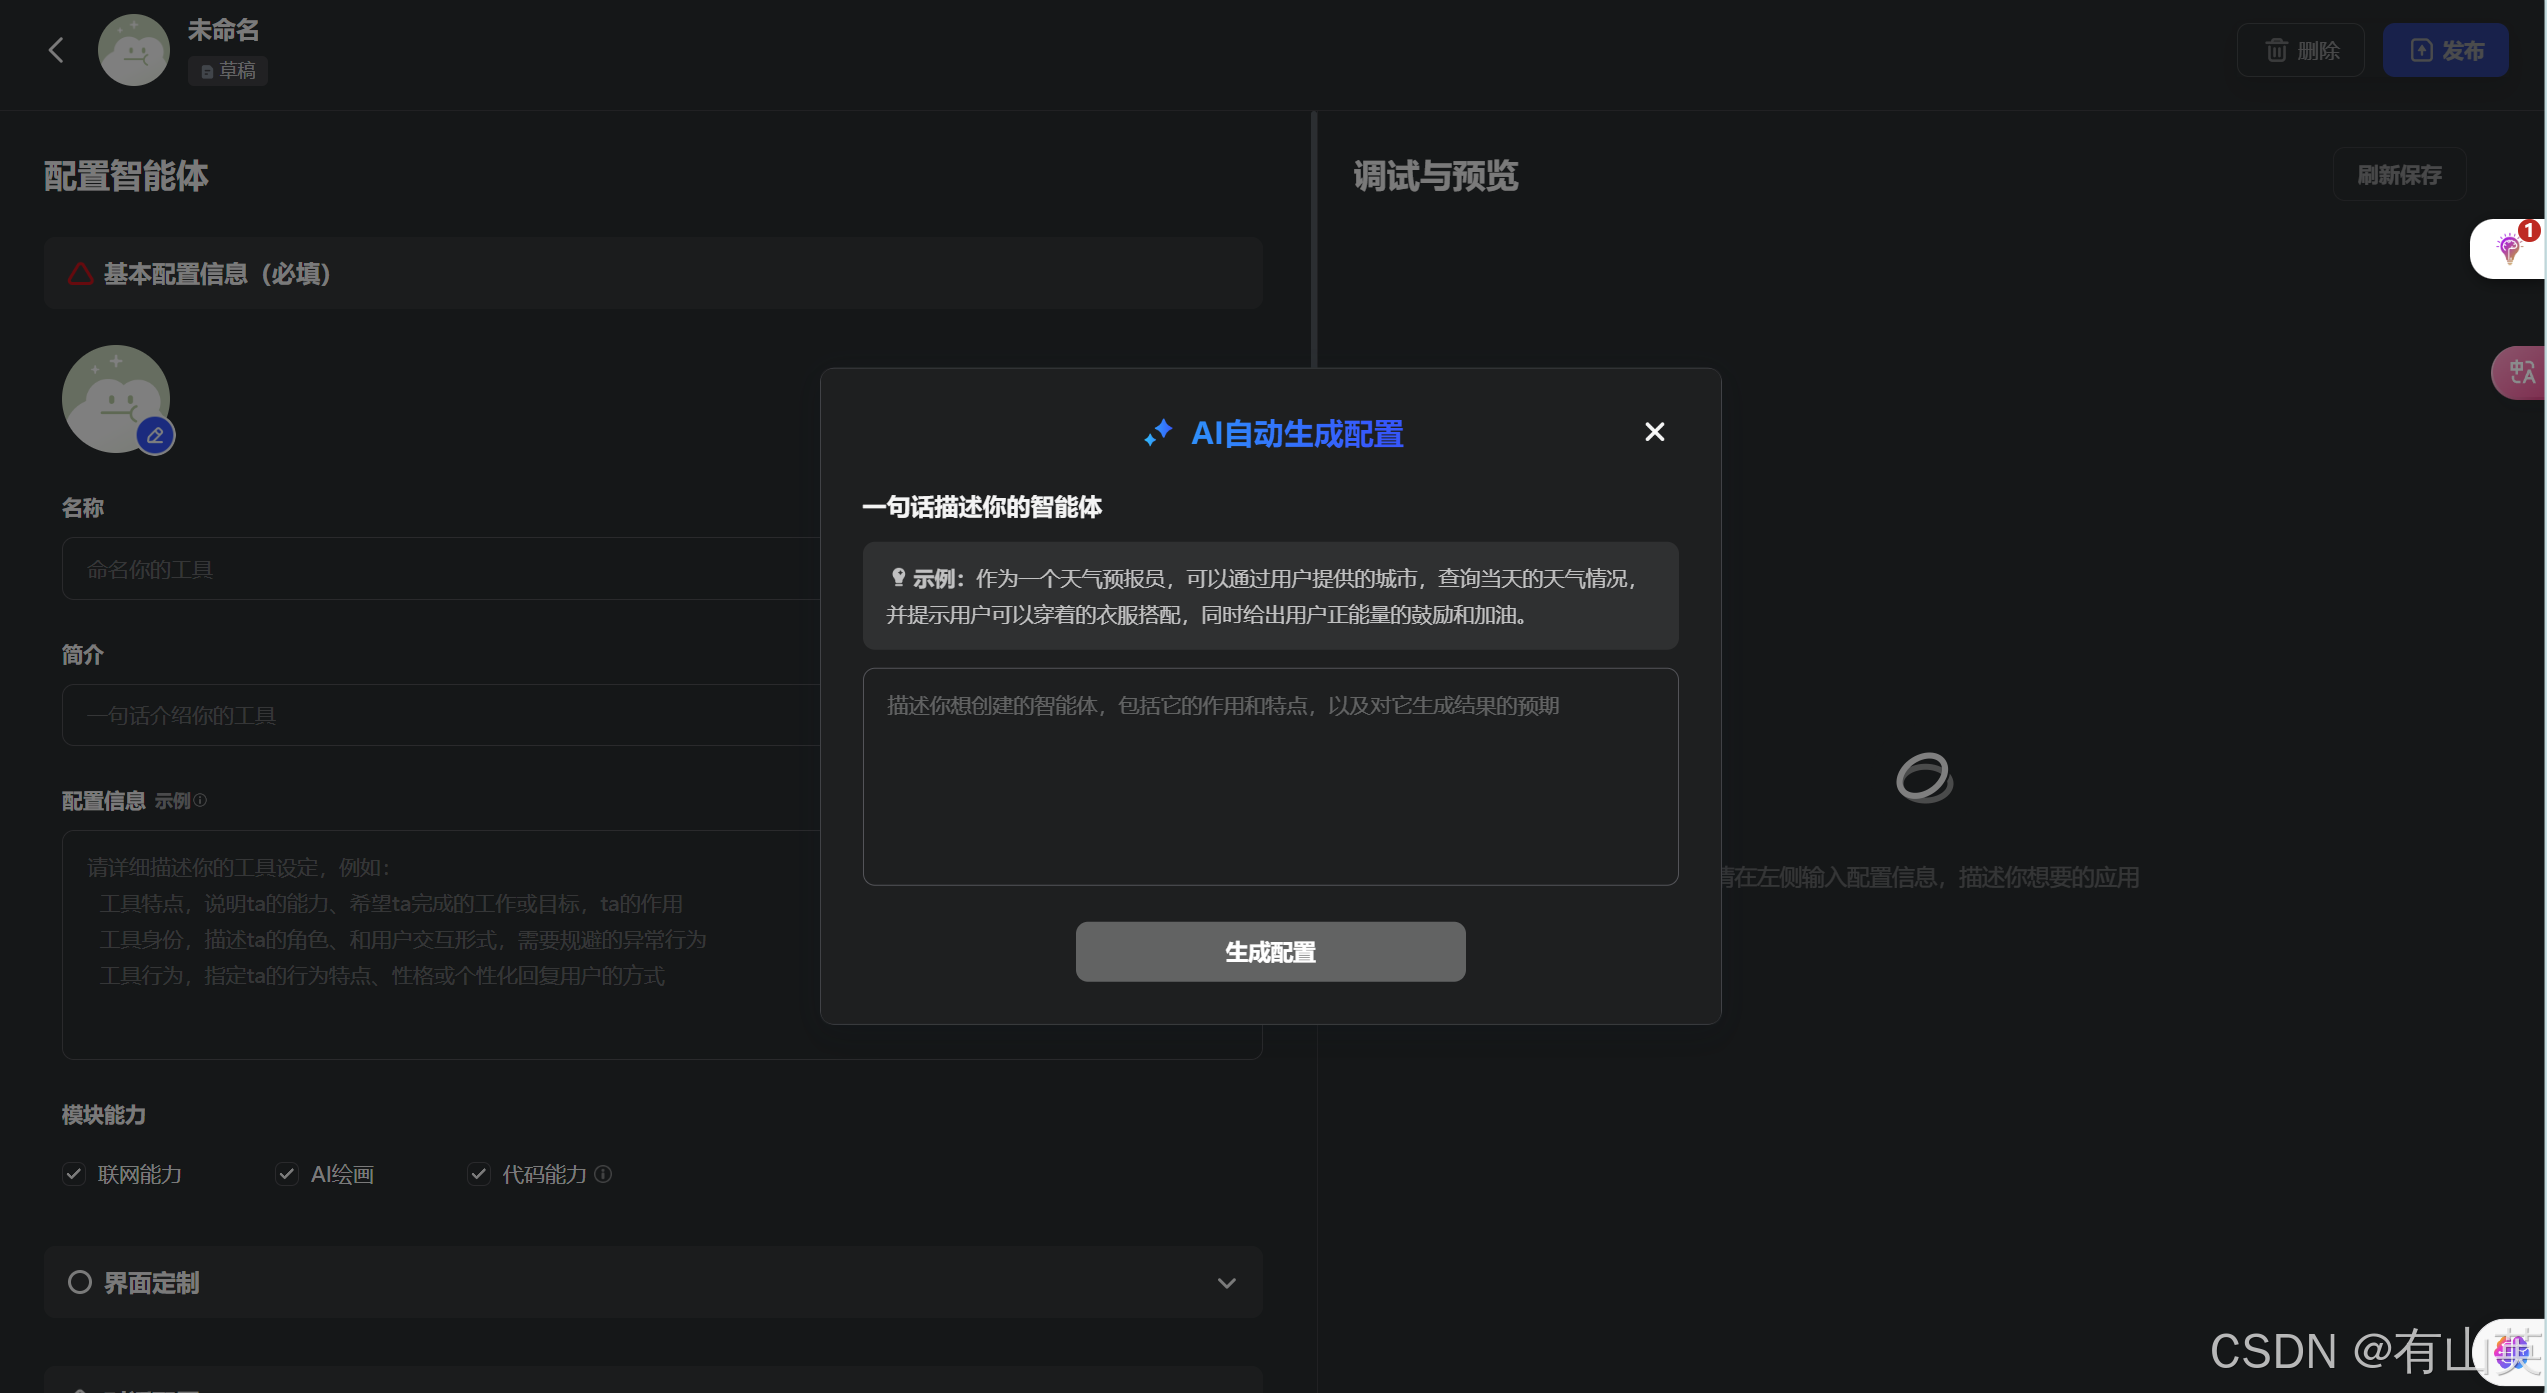Click the 代码能力 info icon
The image size is (2547, 1393).
tap(603, 1174)
